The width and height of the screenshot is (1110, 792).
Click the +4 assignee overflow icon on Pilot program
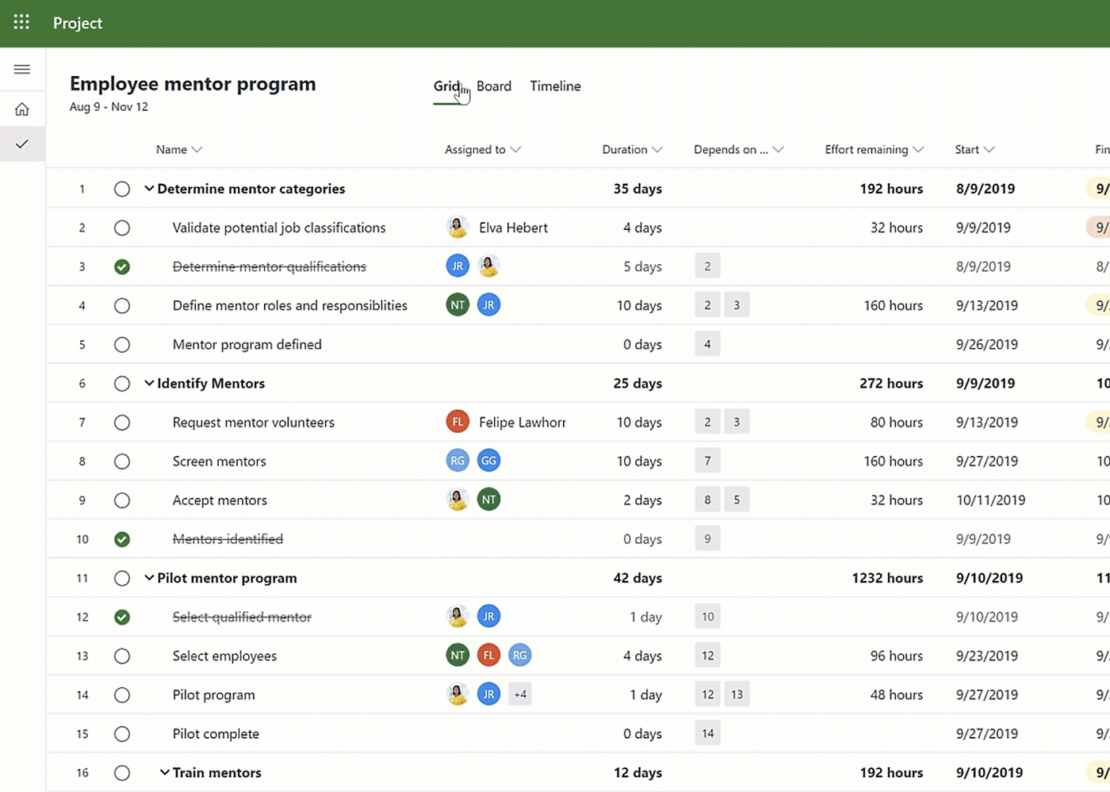(519, 694)
